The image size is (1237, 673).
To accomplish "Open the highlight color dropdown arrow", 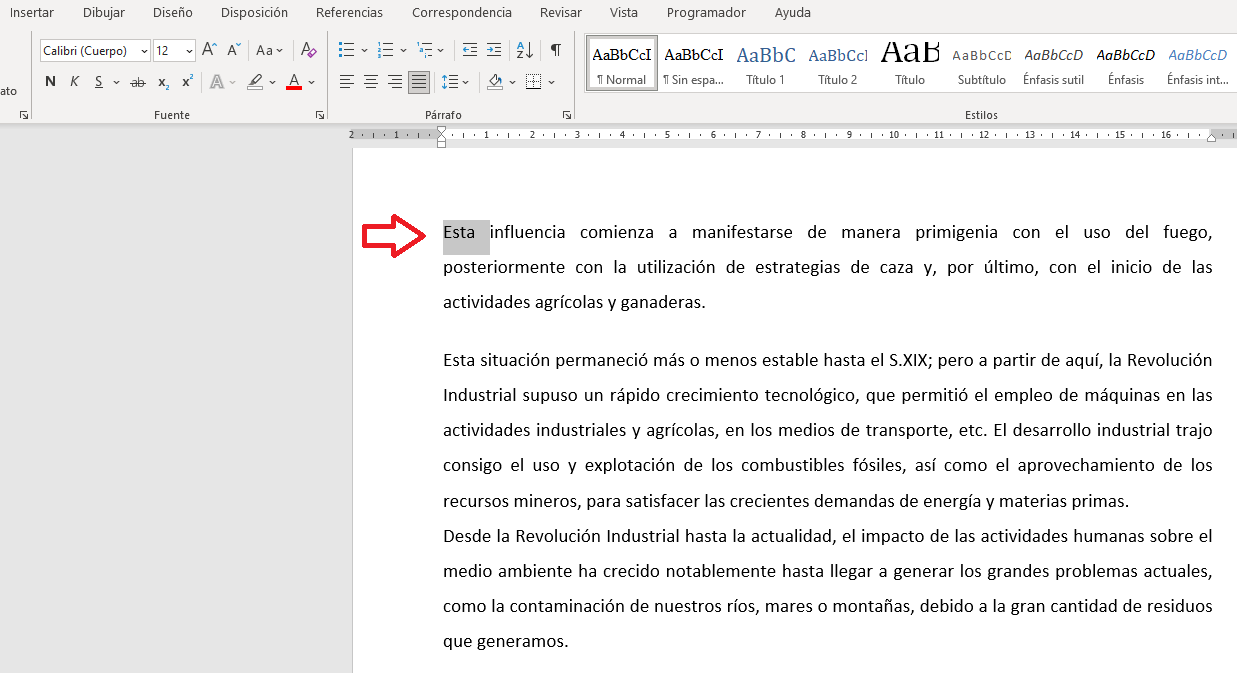I will tap(272, 82).
